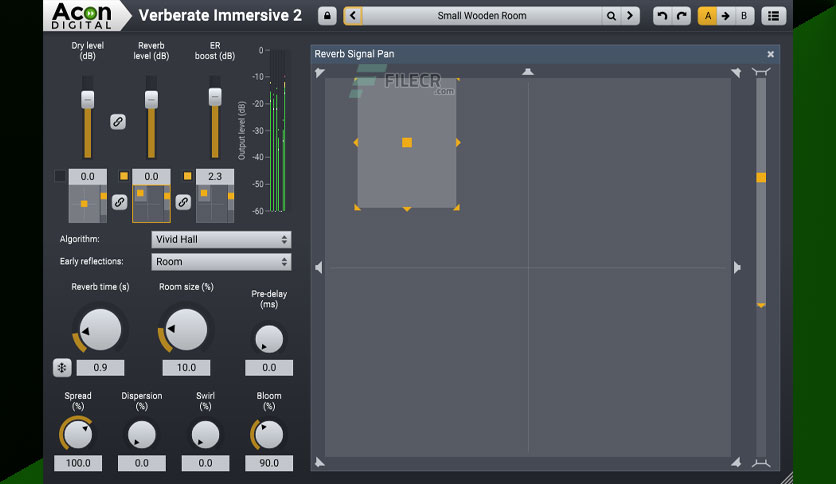Click the Dispersion knob

click(x=141, y=434)
